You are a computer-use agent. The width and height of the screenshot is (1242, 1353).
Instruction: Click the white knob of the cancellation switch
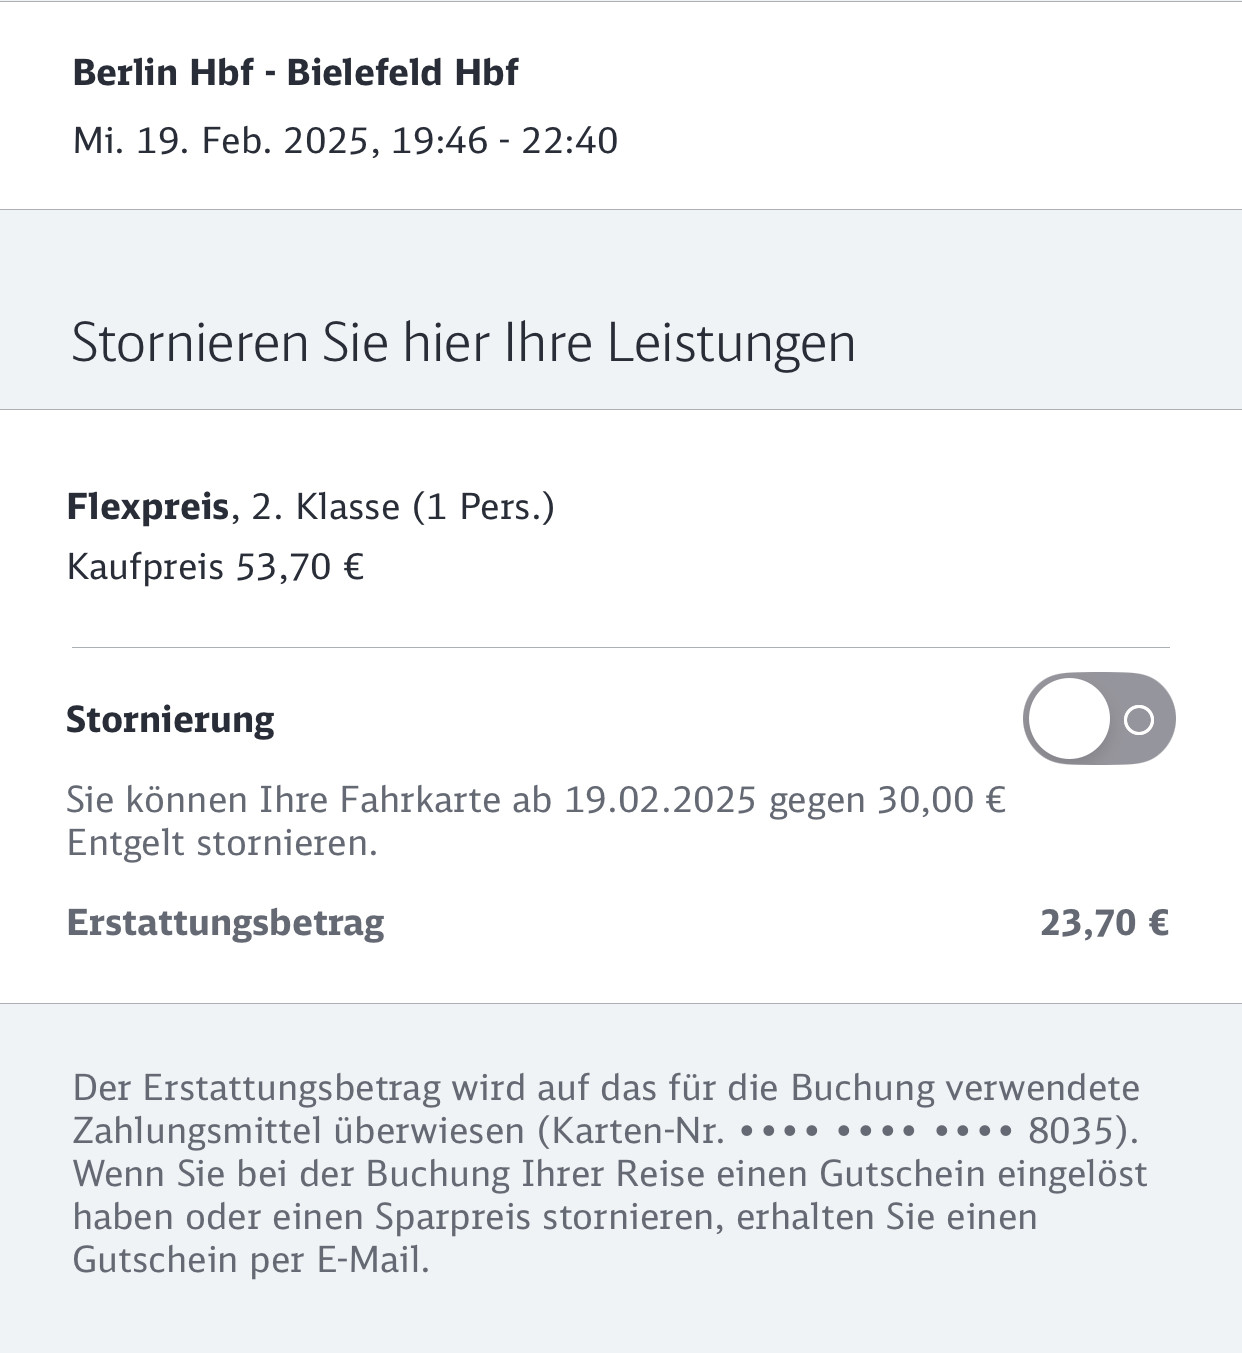[x=1067, y=718]
